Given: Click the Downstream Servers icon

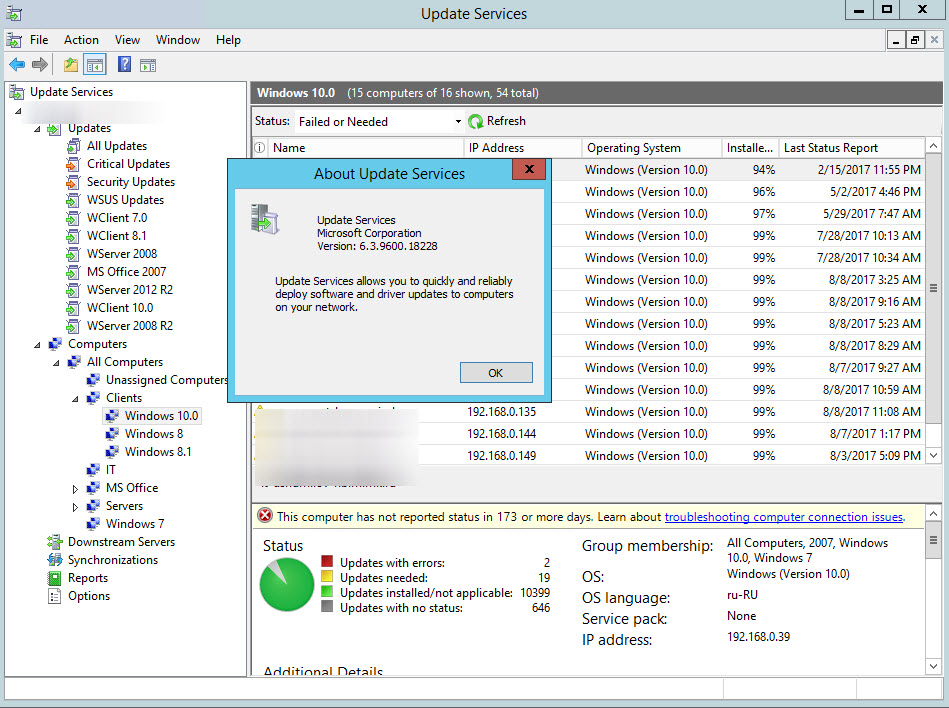Looking at the screenshot, I should (54, 542).
